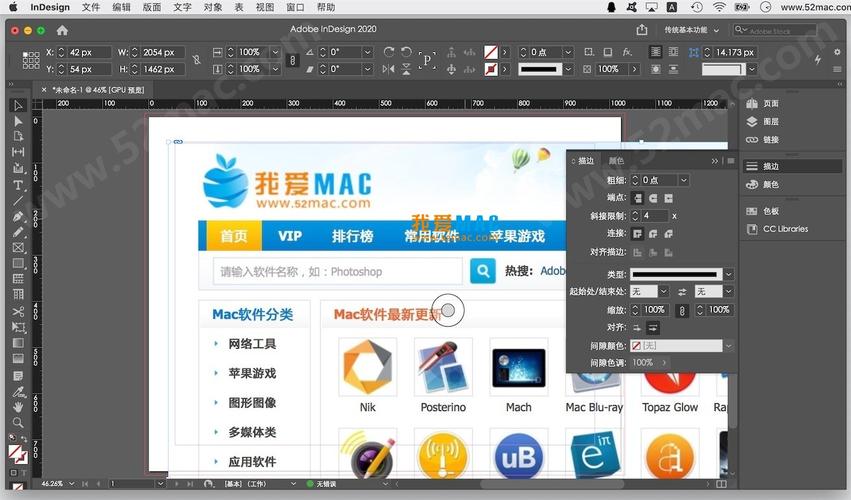Viewport: 851px width, 500px height.
Task: Select the Zoom magnifier tool
Action: (x=18, y=422)
